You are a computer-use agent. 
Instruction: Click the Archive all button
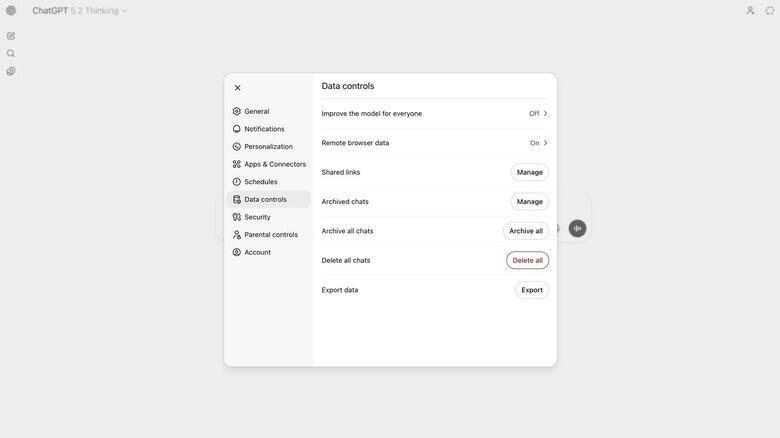(526, 231)
